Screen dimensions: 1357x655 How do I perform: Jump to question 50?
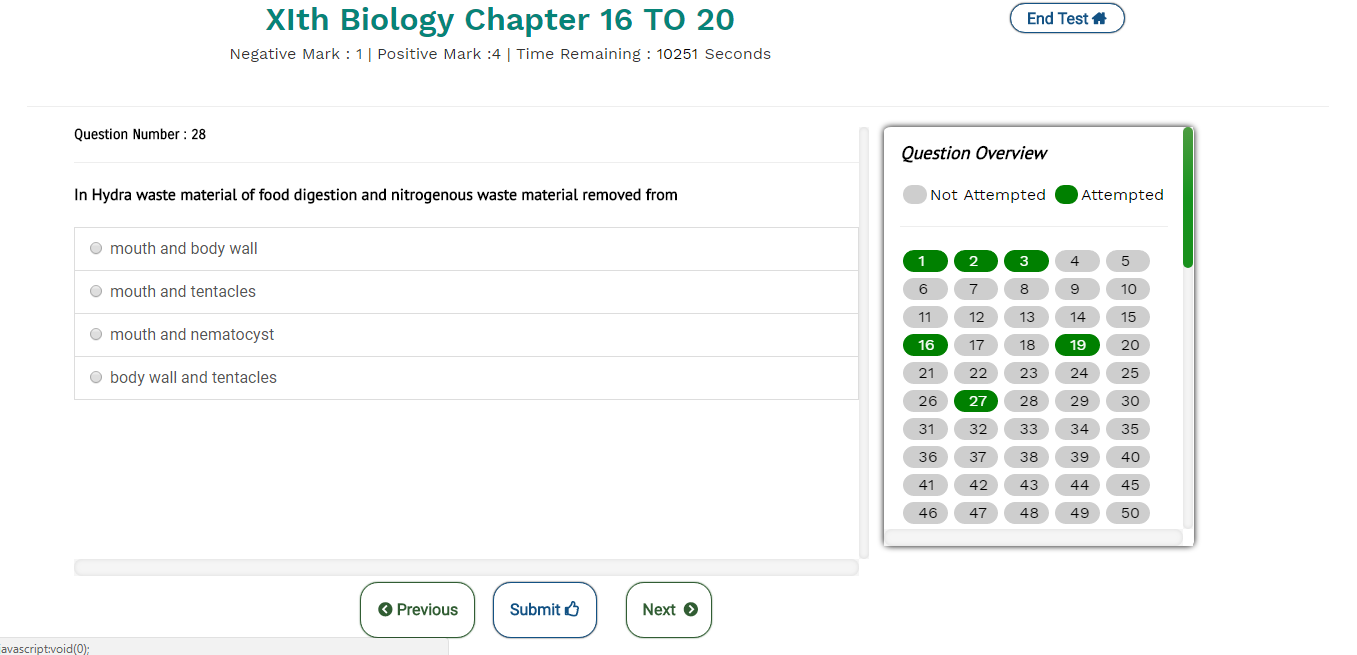pyautogui.click(x=1128, y=513)
